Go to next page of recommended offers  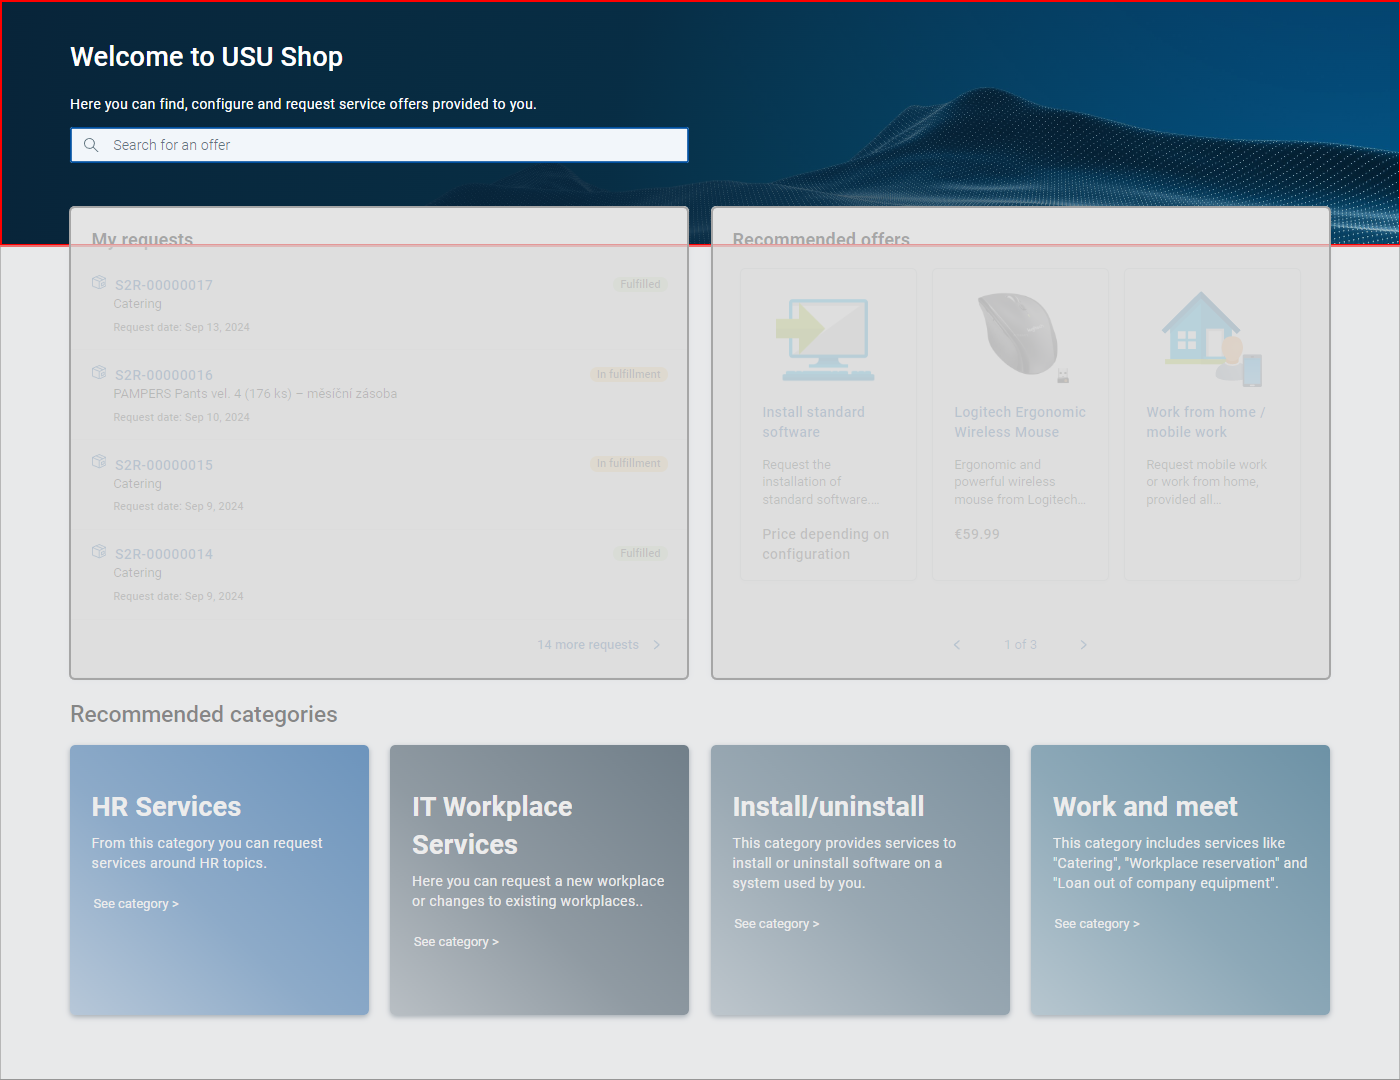tap(1083, 645)
